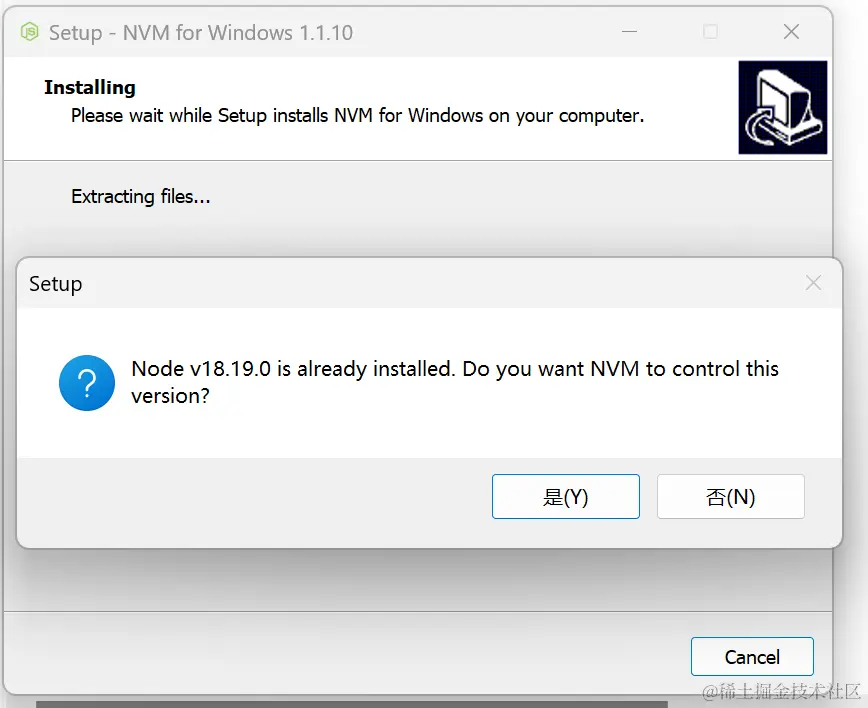This screenshot has height=708, width=868.
Task: Click the 'Setup' dialog title
Action: tap(55, 284)
